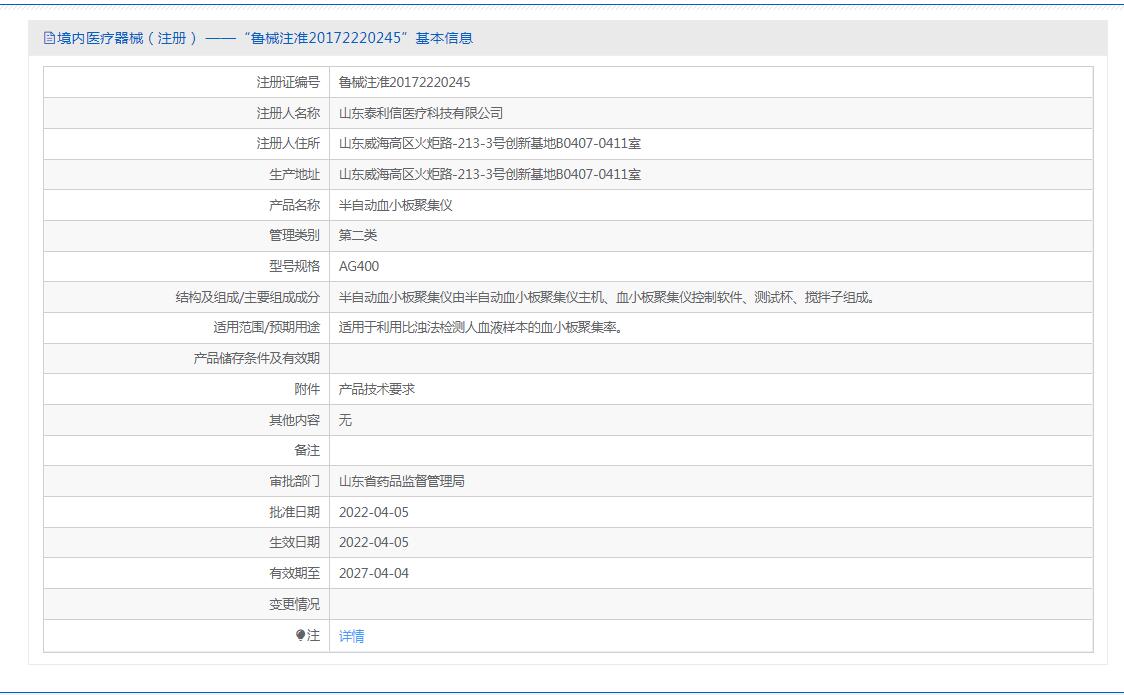Click the 型号规格 label
Image resolution: width=1124 pixels, height=695 pixels.
pyautogui.click(x=295, y=267)
